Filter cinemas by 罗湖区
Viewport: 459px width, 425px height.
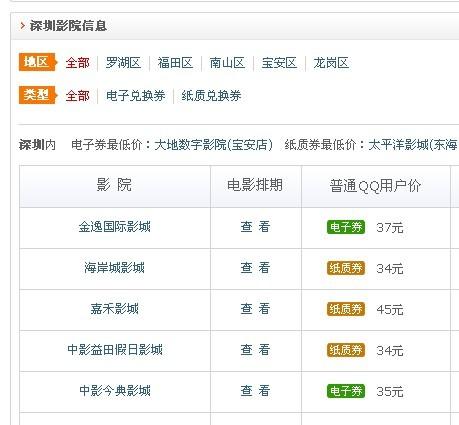pyautogui.click(x=123, y=63)
